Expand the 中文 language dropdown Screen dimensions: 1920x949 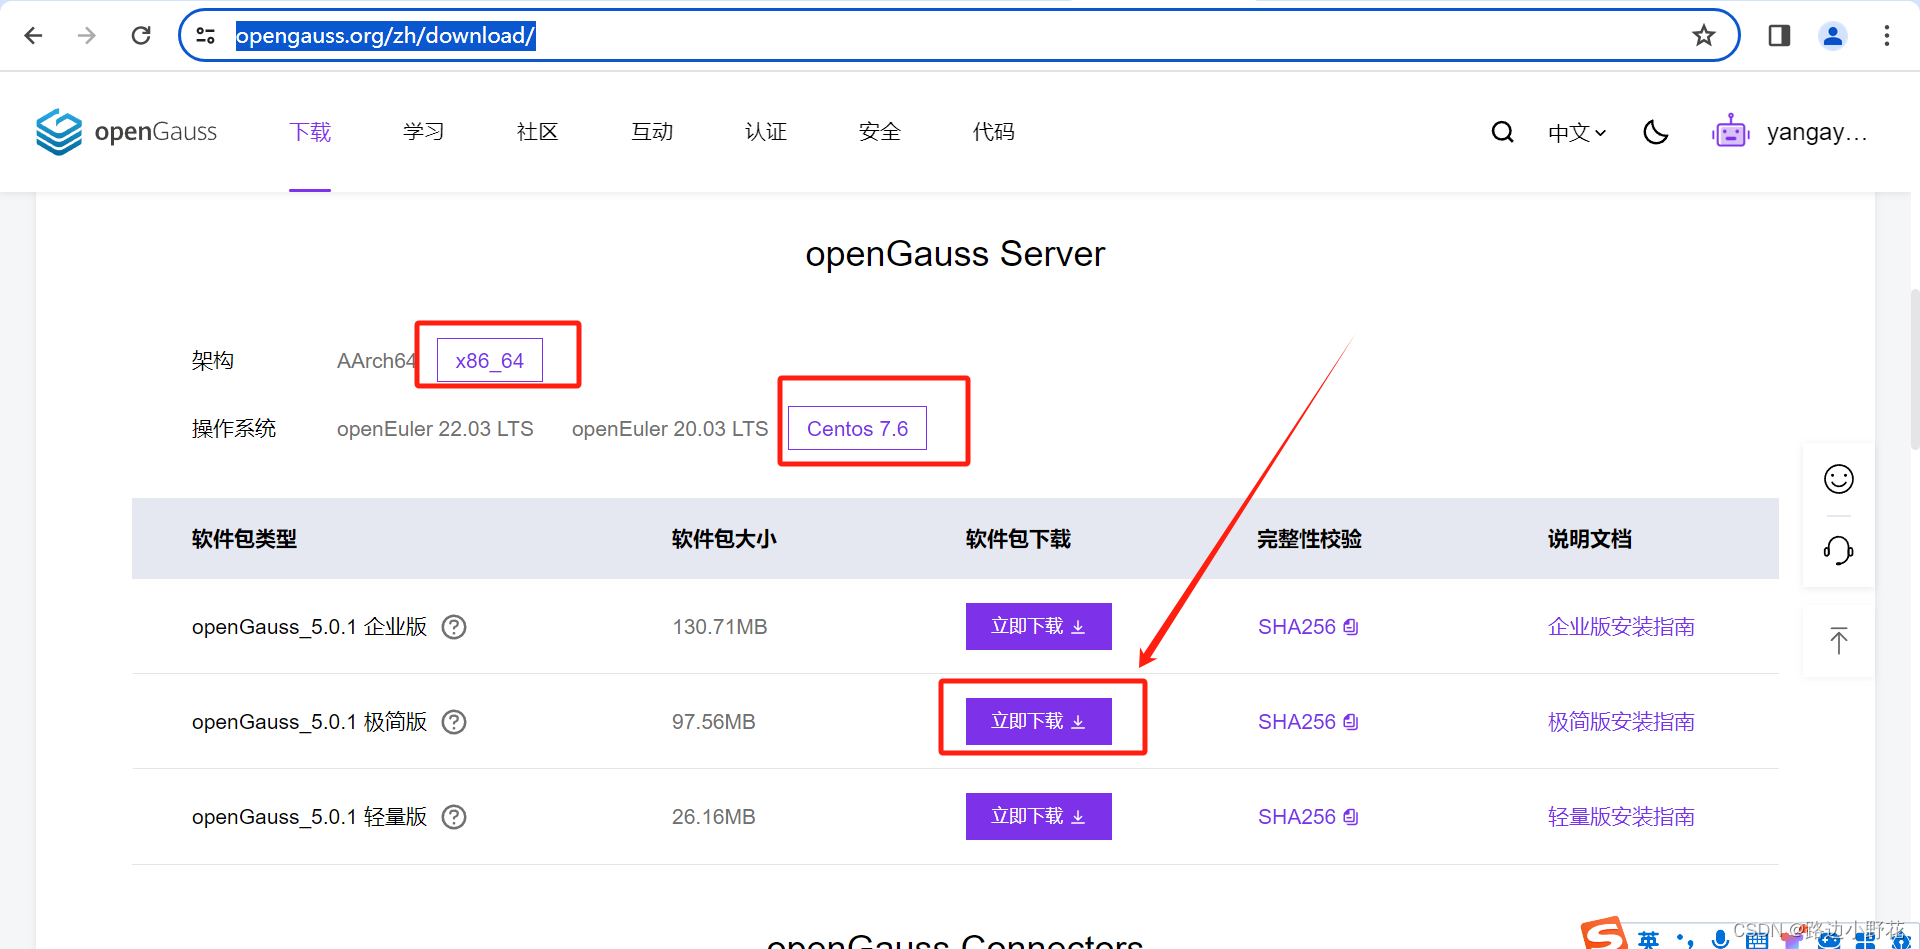pos(1577,132)
